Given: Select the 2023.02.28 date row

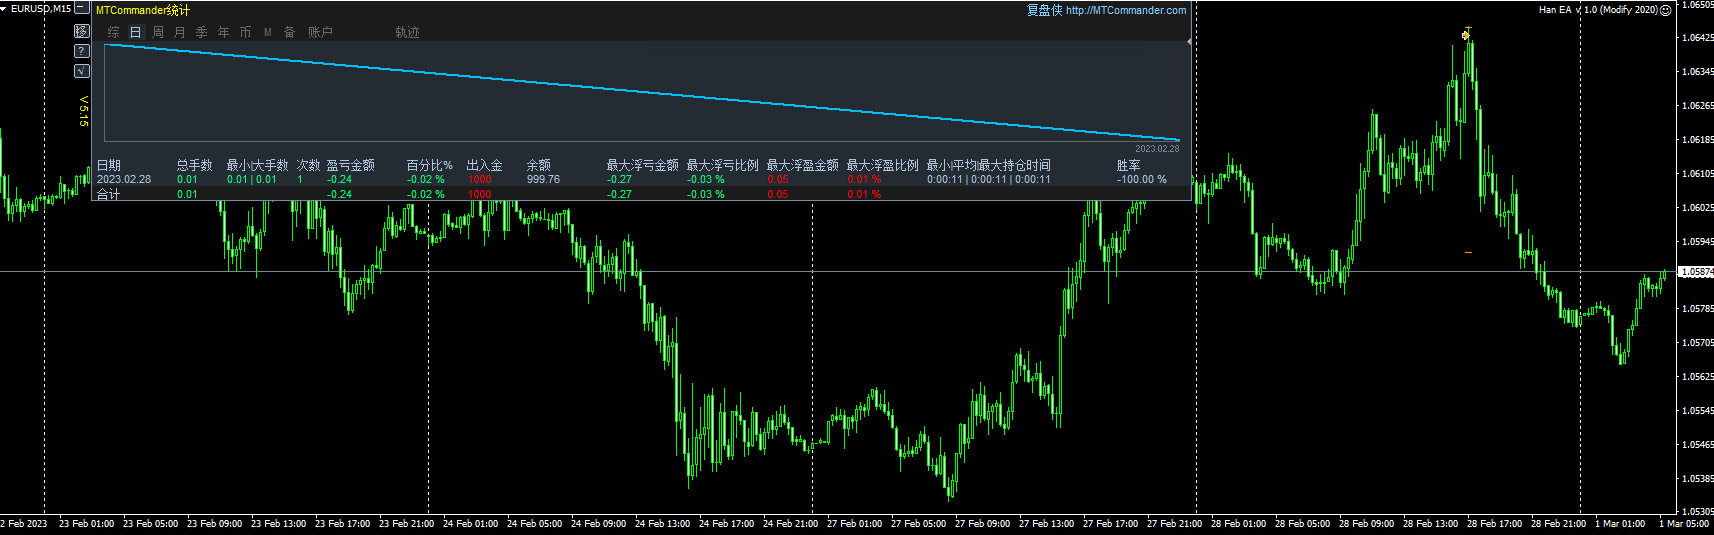Looking at the screenshot, I should (x=642, y=180).
